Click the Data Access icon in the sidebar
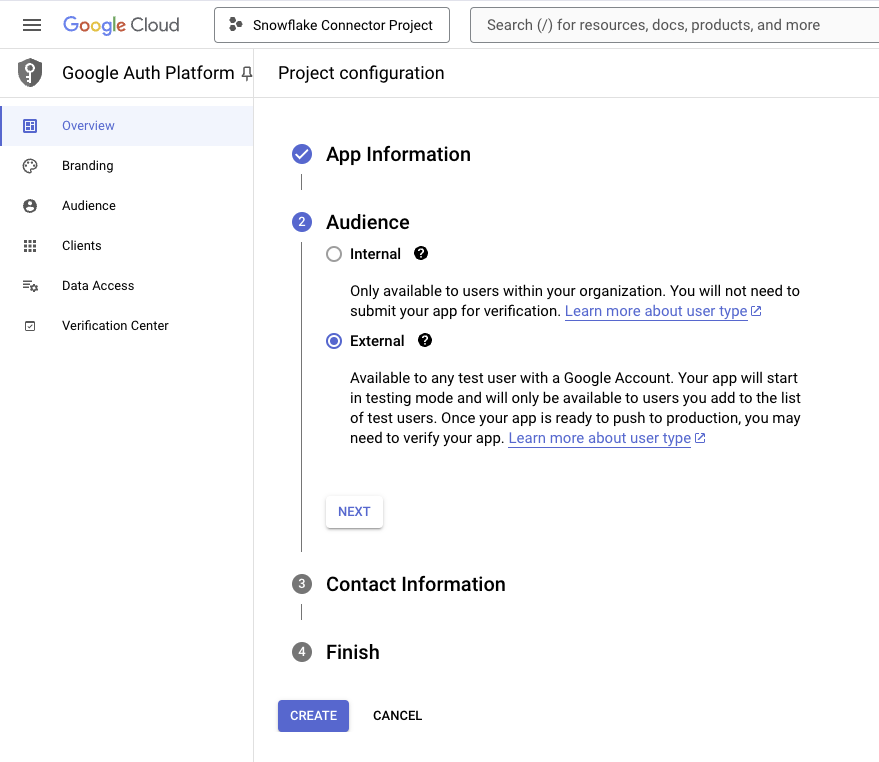879x762 pixels. coord(30,286)
